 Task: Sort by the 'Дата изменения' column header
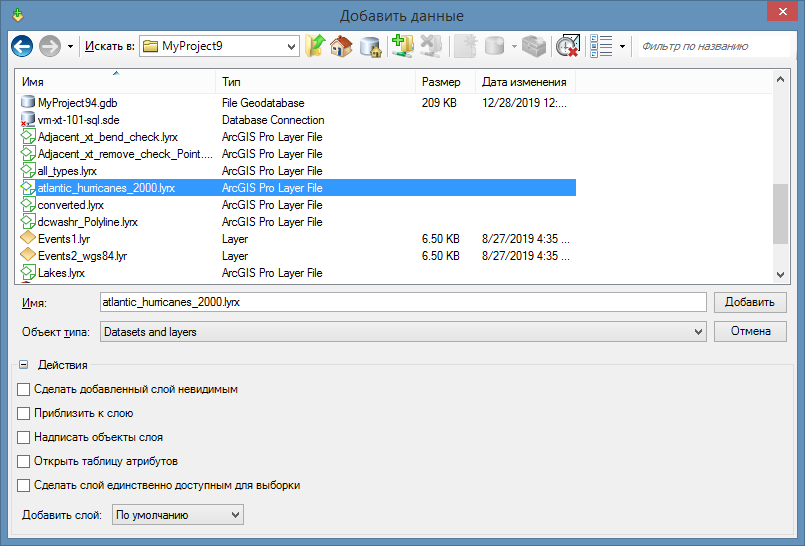[x=525, y=82]
